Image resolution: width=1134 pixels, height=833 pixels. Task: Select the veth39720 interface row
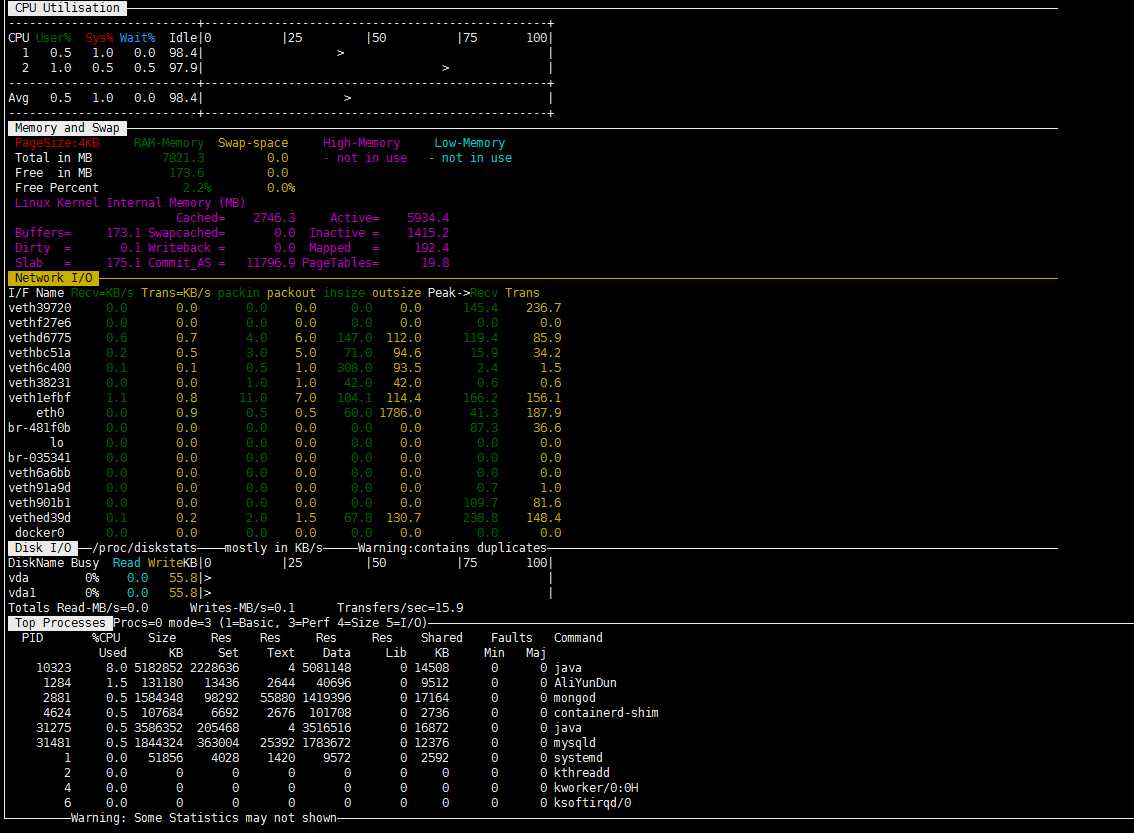[x=284, y=308]
